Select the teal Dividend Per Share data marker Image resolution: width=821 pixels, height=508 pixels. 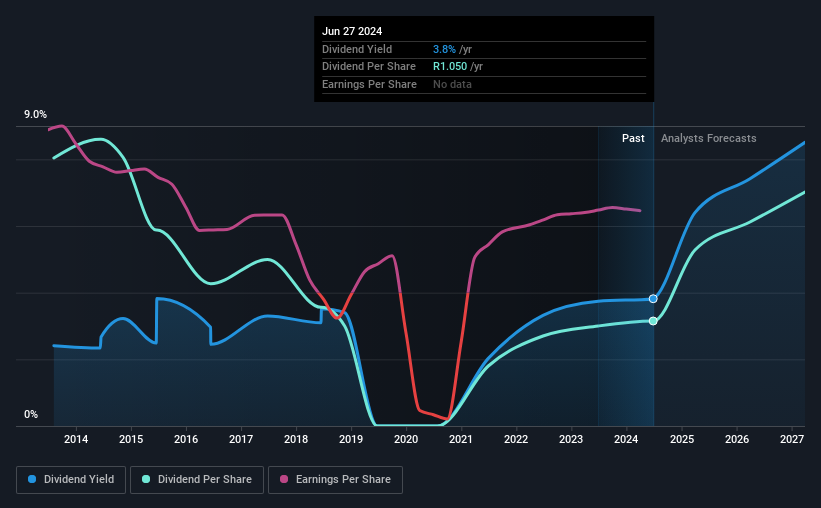[653, 321]
